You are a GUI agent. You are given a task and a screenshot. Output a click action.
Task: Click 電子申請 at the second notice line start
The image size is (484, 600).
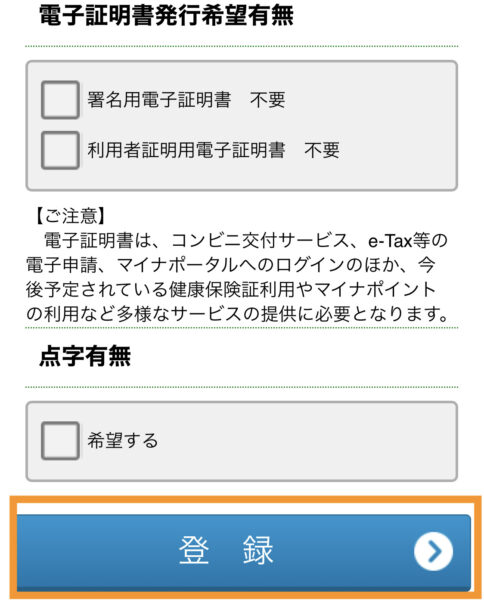62,265
